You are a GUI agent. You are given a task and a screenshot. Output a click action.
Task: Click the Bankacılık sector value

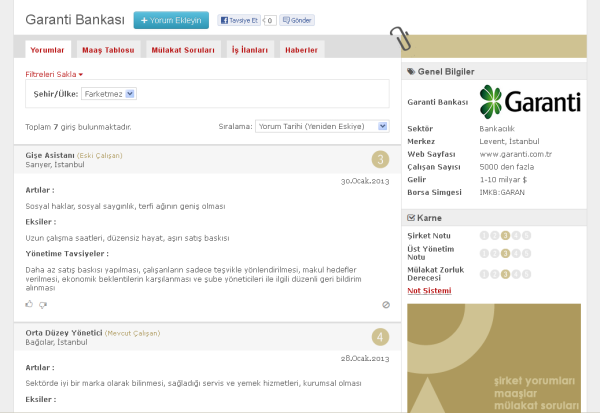point(497,129)
